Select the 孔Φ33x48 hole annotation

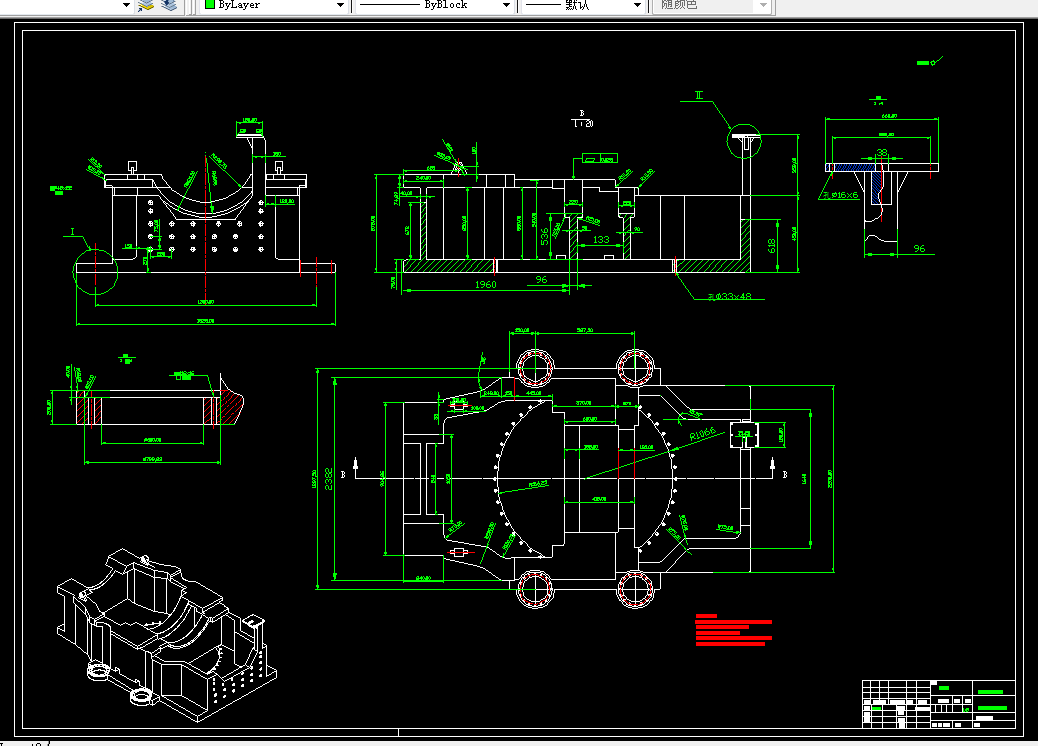[730, 296]
